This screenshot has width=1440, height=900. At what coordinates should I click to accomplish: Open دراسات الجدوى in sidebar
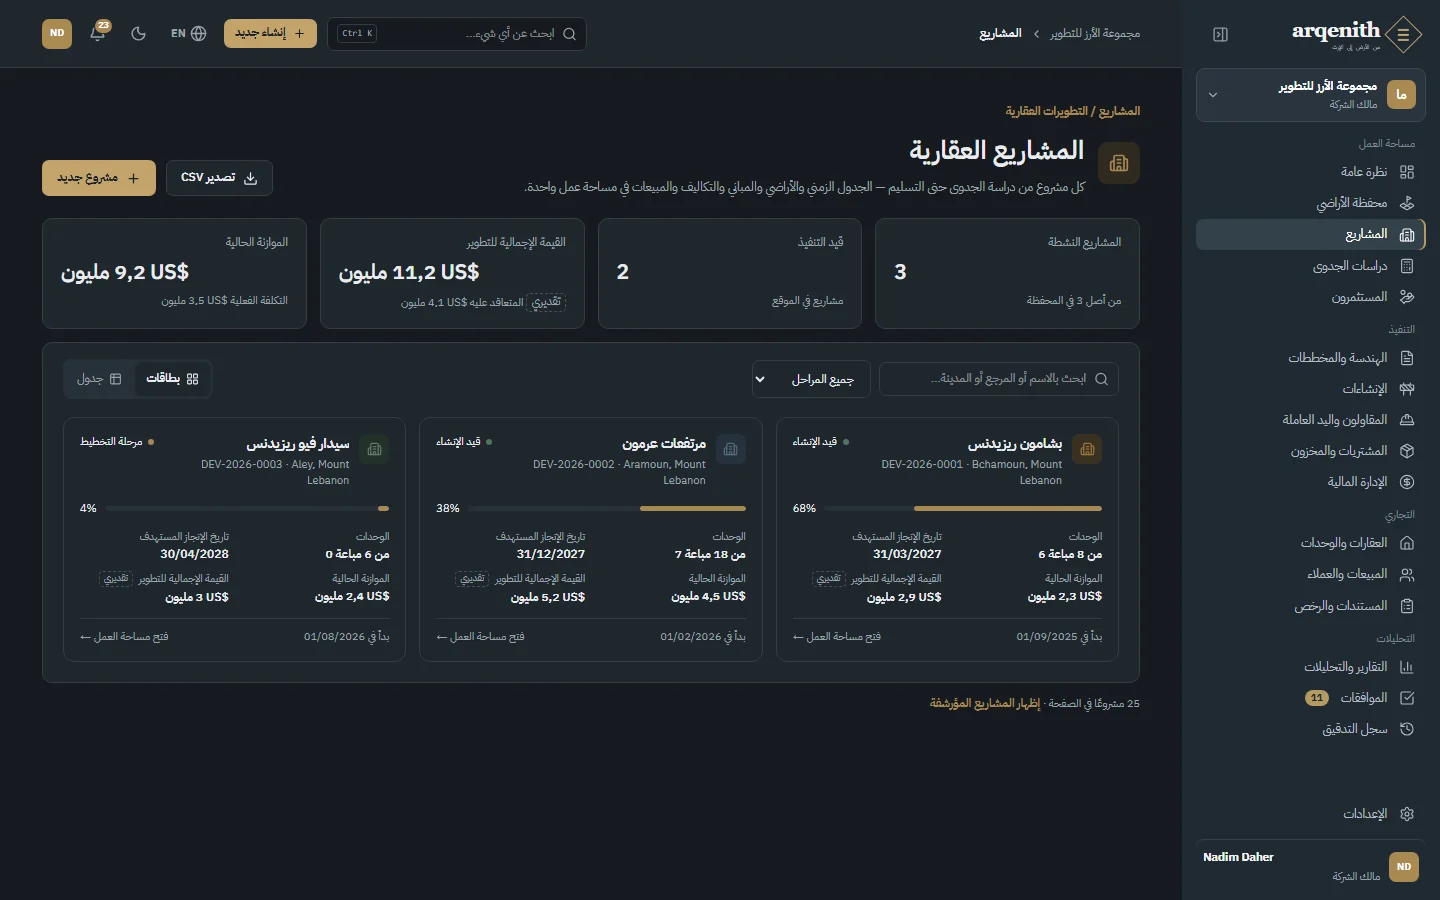click(1311, 266)
